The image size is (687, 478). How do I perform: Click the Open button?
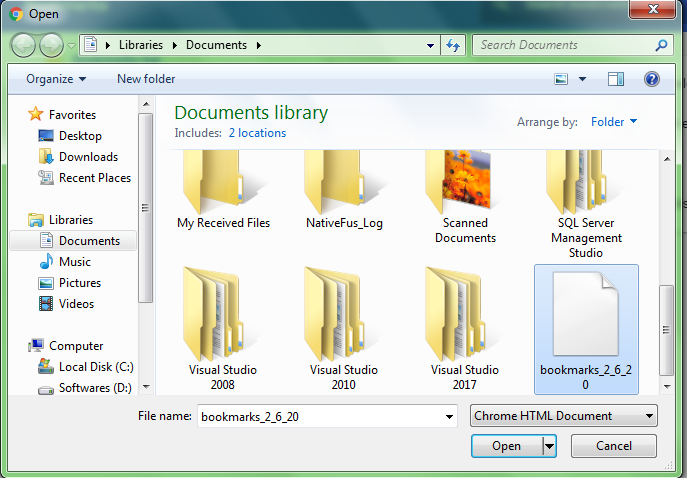point(506,446)
